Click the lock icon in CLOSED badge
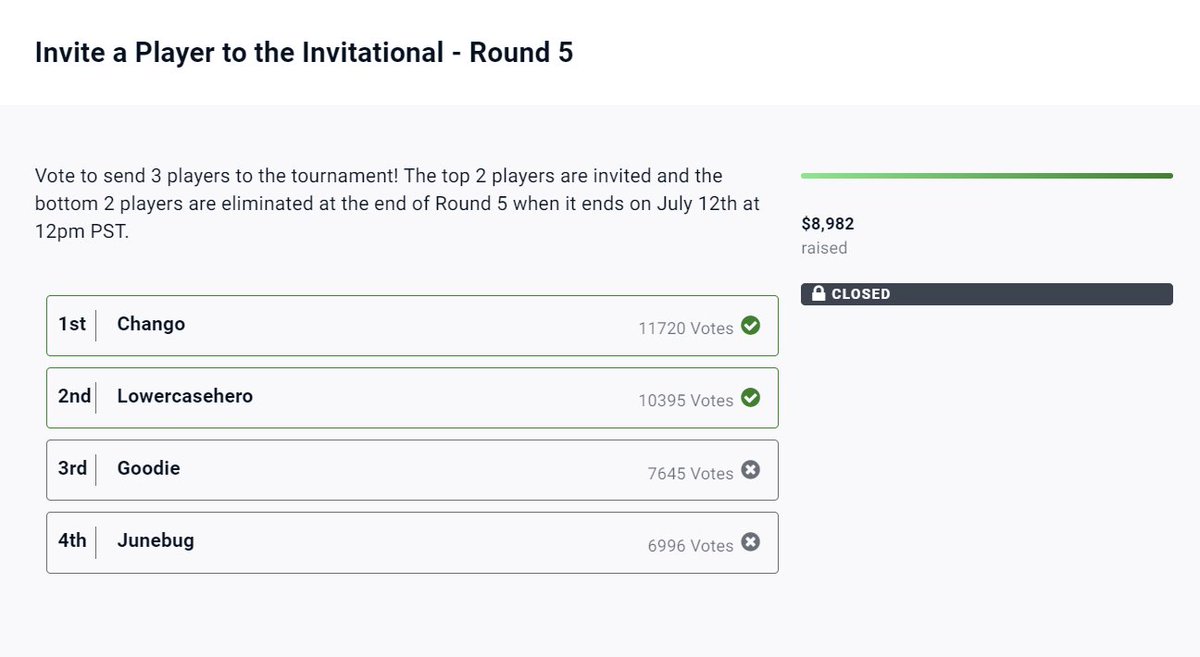1200x657 pixels. coord(819,294)
